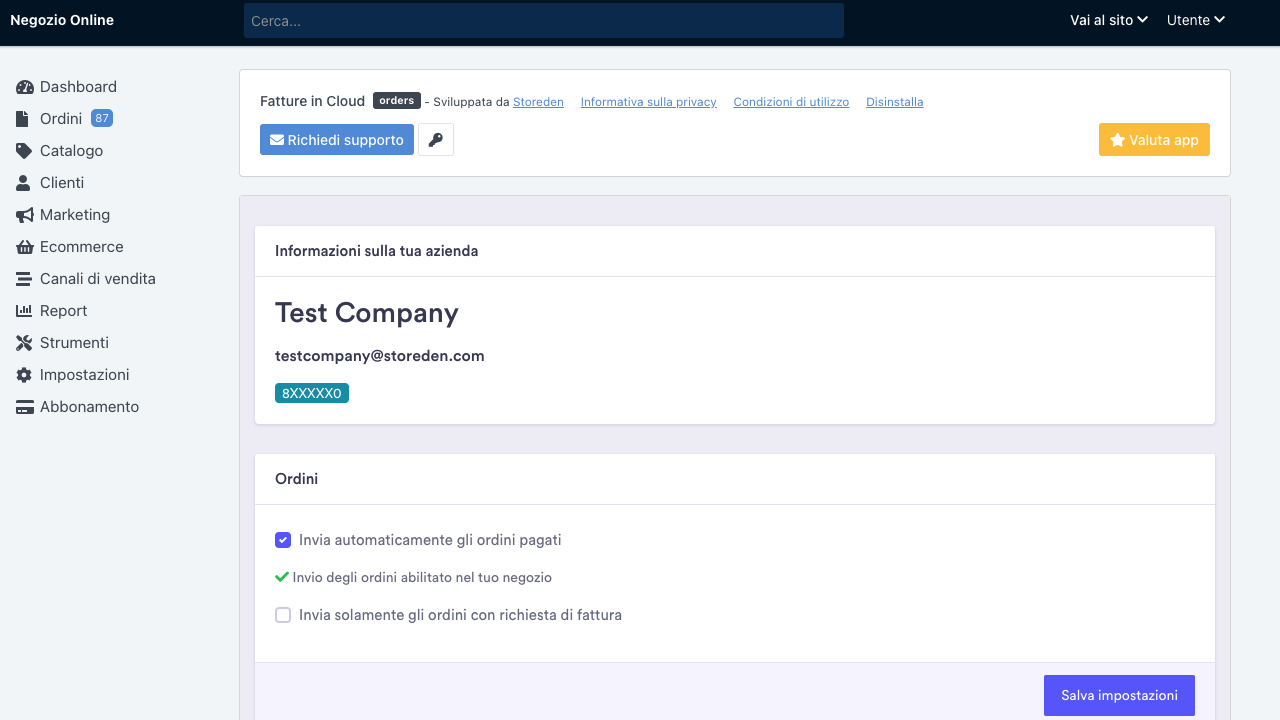The height and width of the screenshot is (720, 1280).
Task: Click the Impostazioni gear icon
Action: pos(24,375)
